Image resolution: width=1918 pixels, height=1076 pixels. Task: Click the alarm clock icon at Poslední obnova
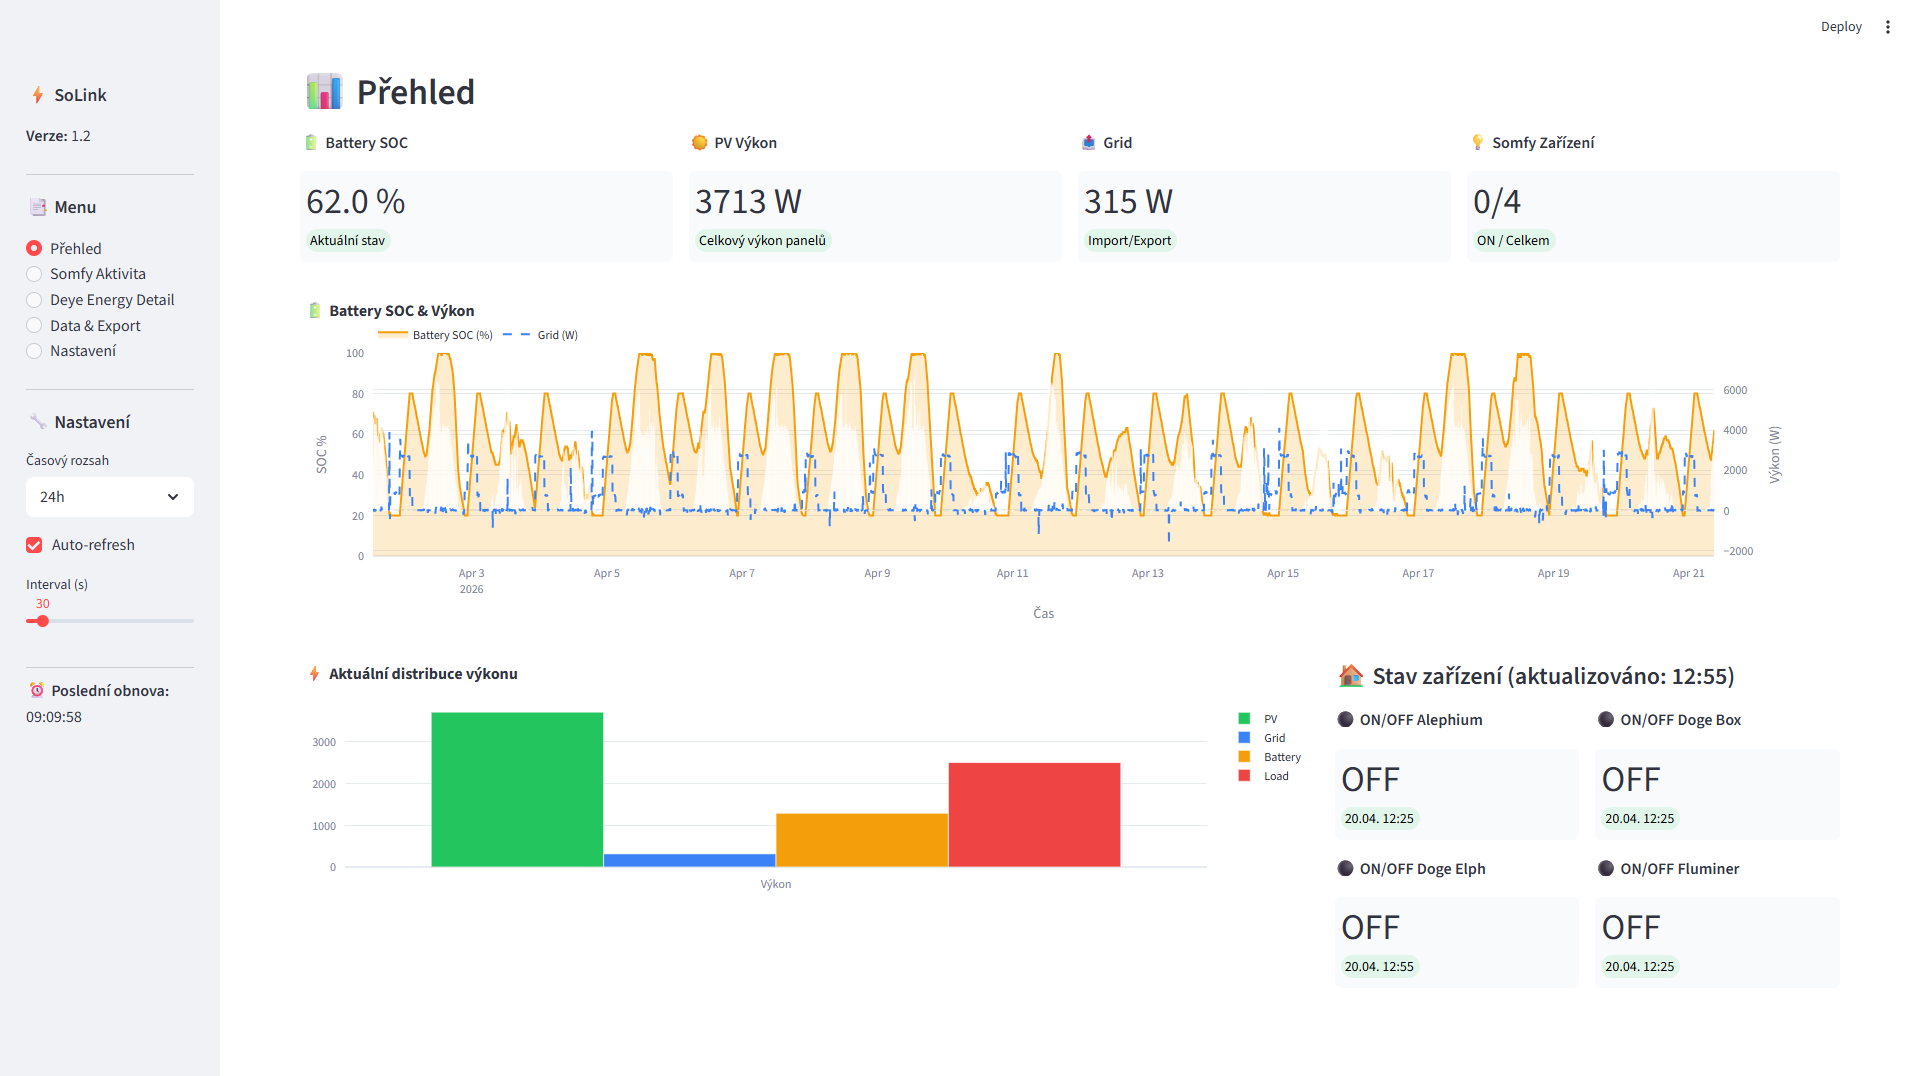[37, 691]
